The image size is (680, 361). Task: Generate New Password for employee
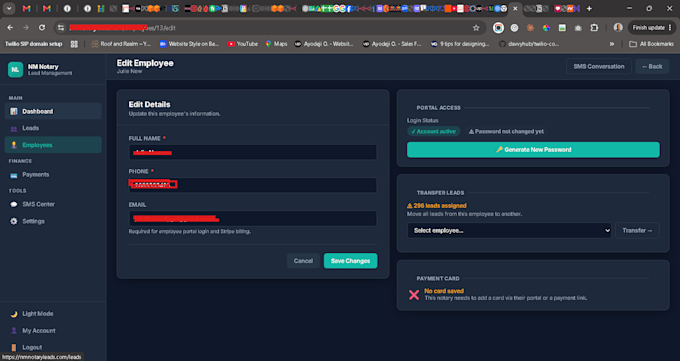[533, 150]
